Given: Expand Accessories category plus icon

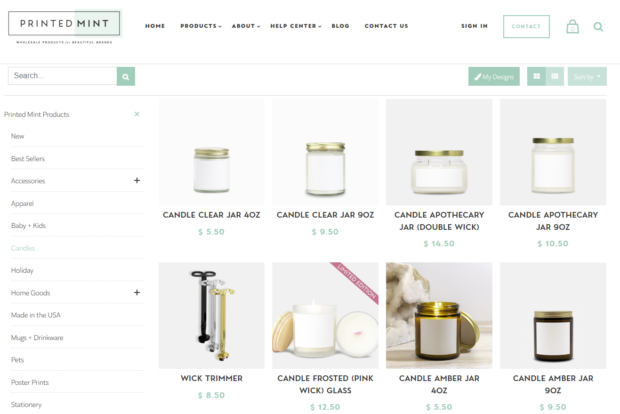Looking at the screenshot, I should point(137,180).
